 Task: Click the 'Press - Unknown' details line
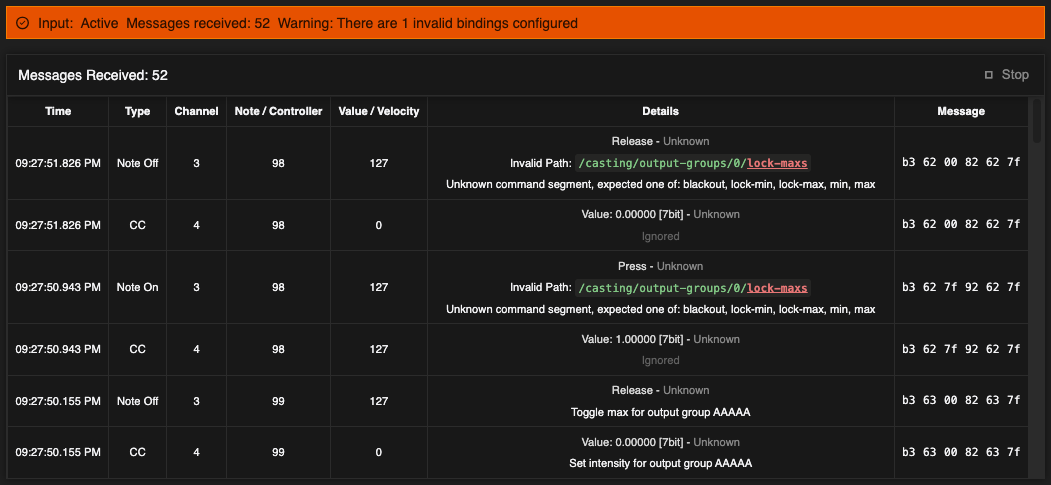coord(660,266)
